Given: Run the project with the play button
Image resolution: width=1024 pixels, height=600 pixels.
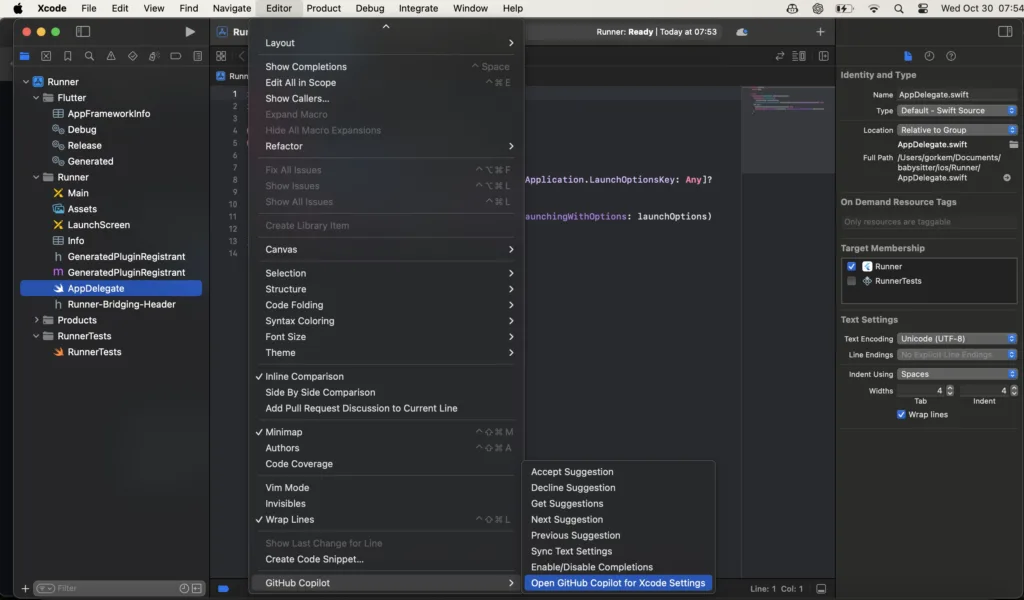Looking at the screenshot, I should click(189, 31).
